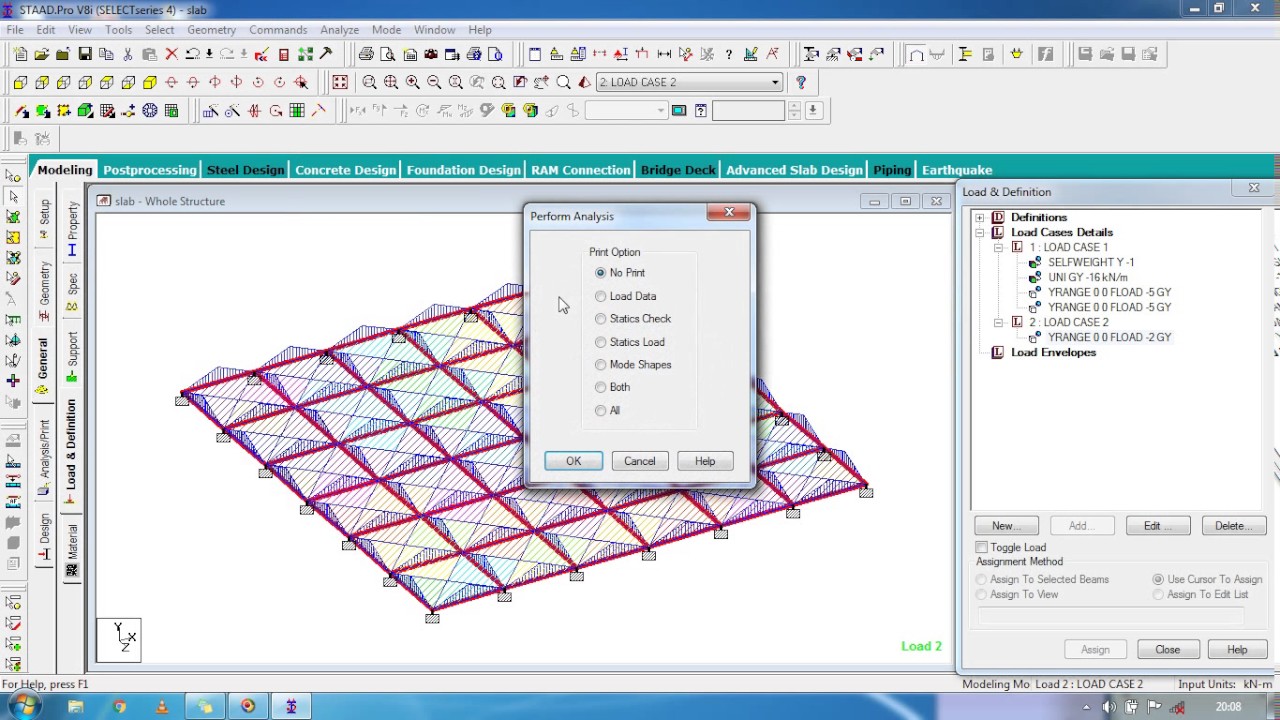The height and width of the screenshot is (720, 1280).
Task: Select the UNI GY -16 kN/m tree item
Action: (1087, 277)
